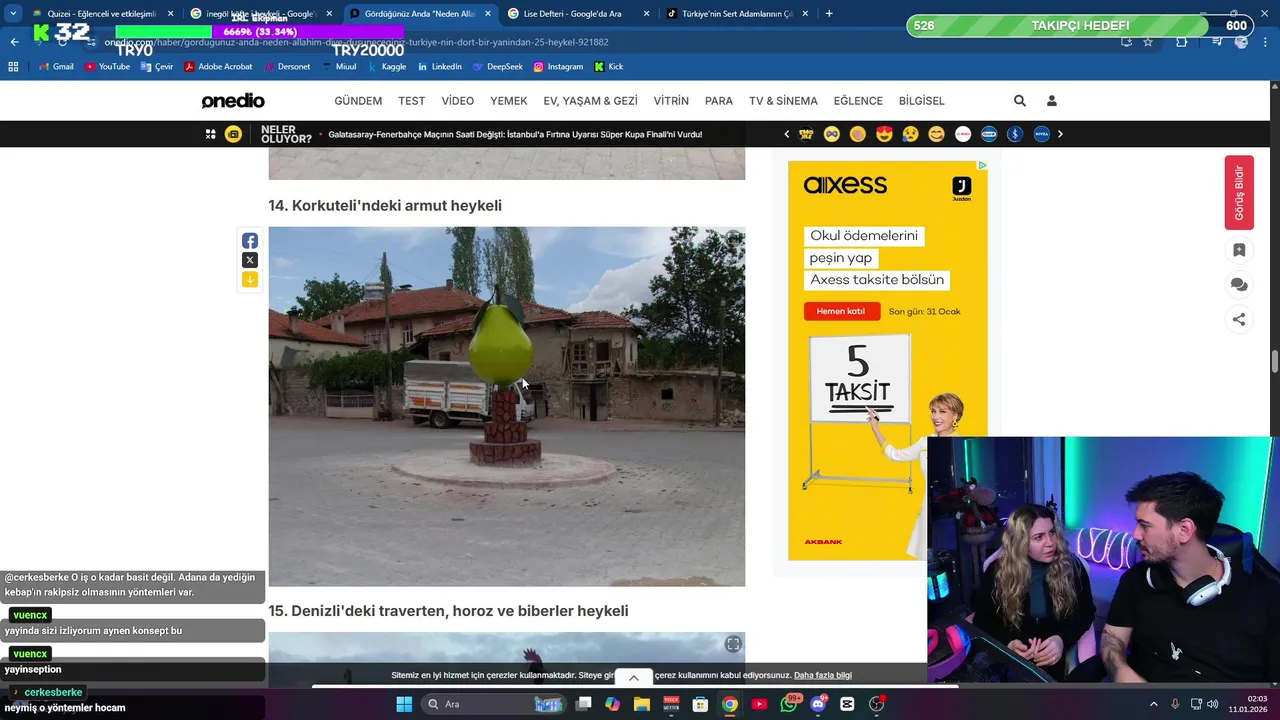This screenshot has height=720, width=1280.
Task: Click the Nivea brand icon
Action: pos(1041,134)
